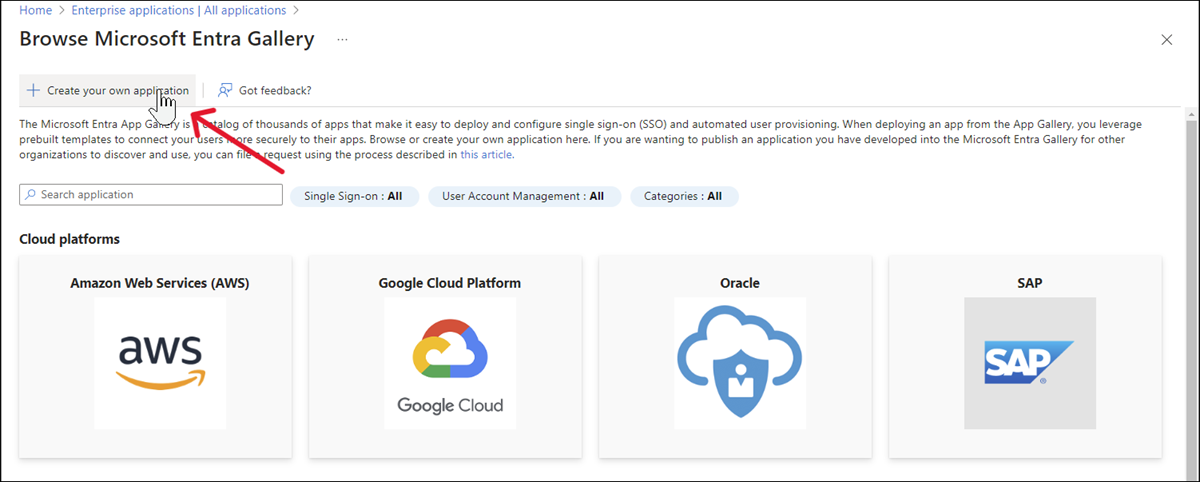
Task: Open the User Account Management filter
Action: (524, 196)
